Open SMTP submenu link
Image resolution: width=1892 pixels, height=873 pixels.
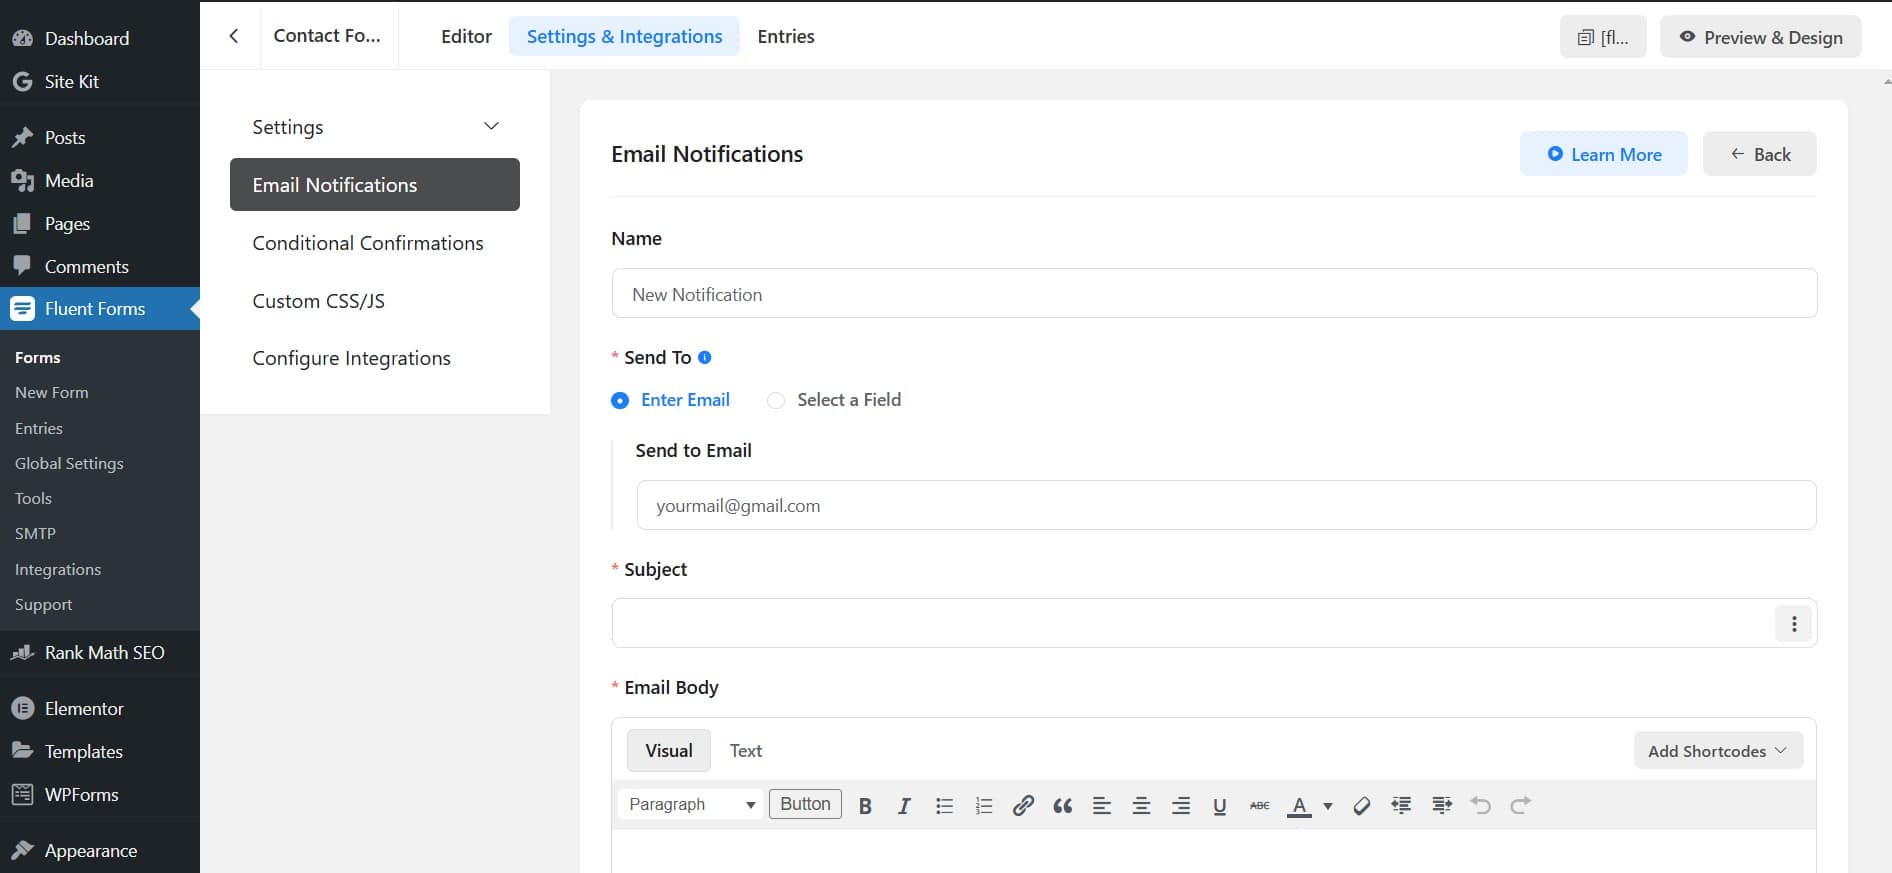click(35, 533)
